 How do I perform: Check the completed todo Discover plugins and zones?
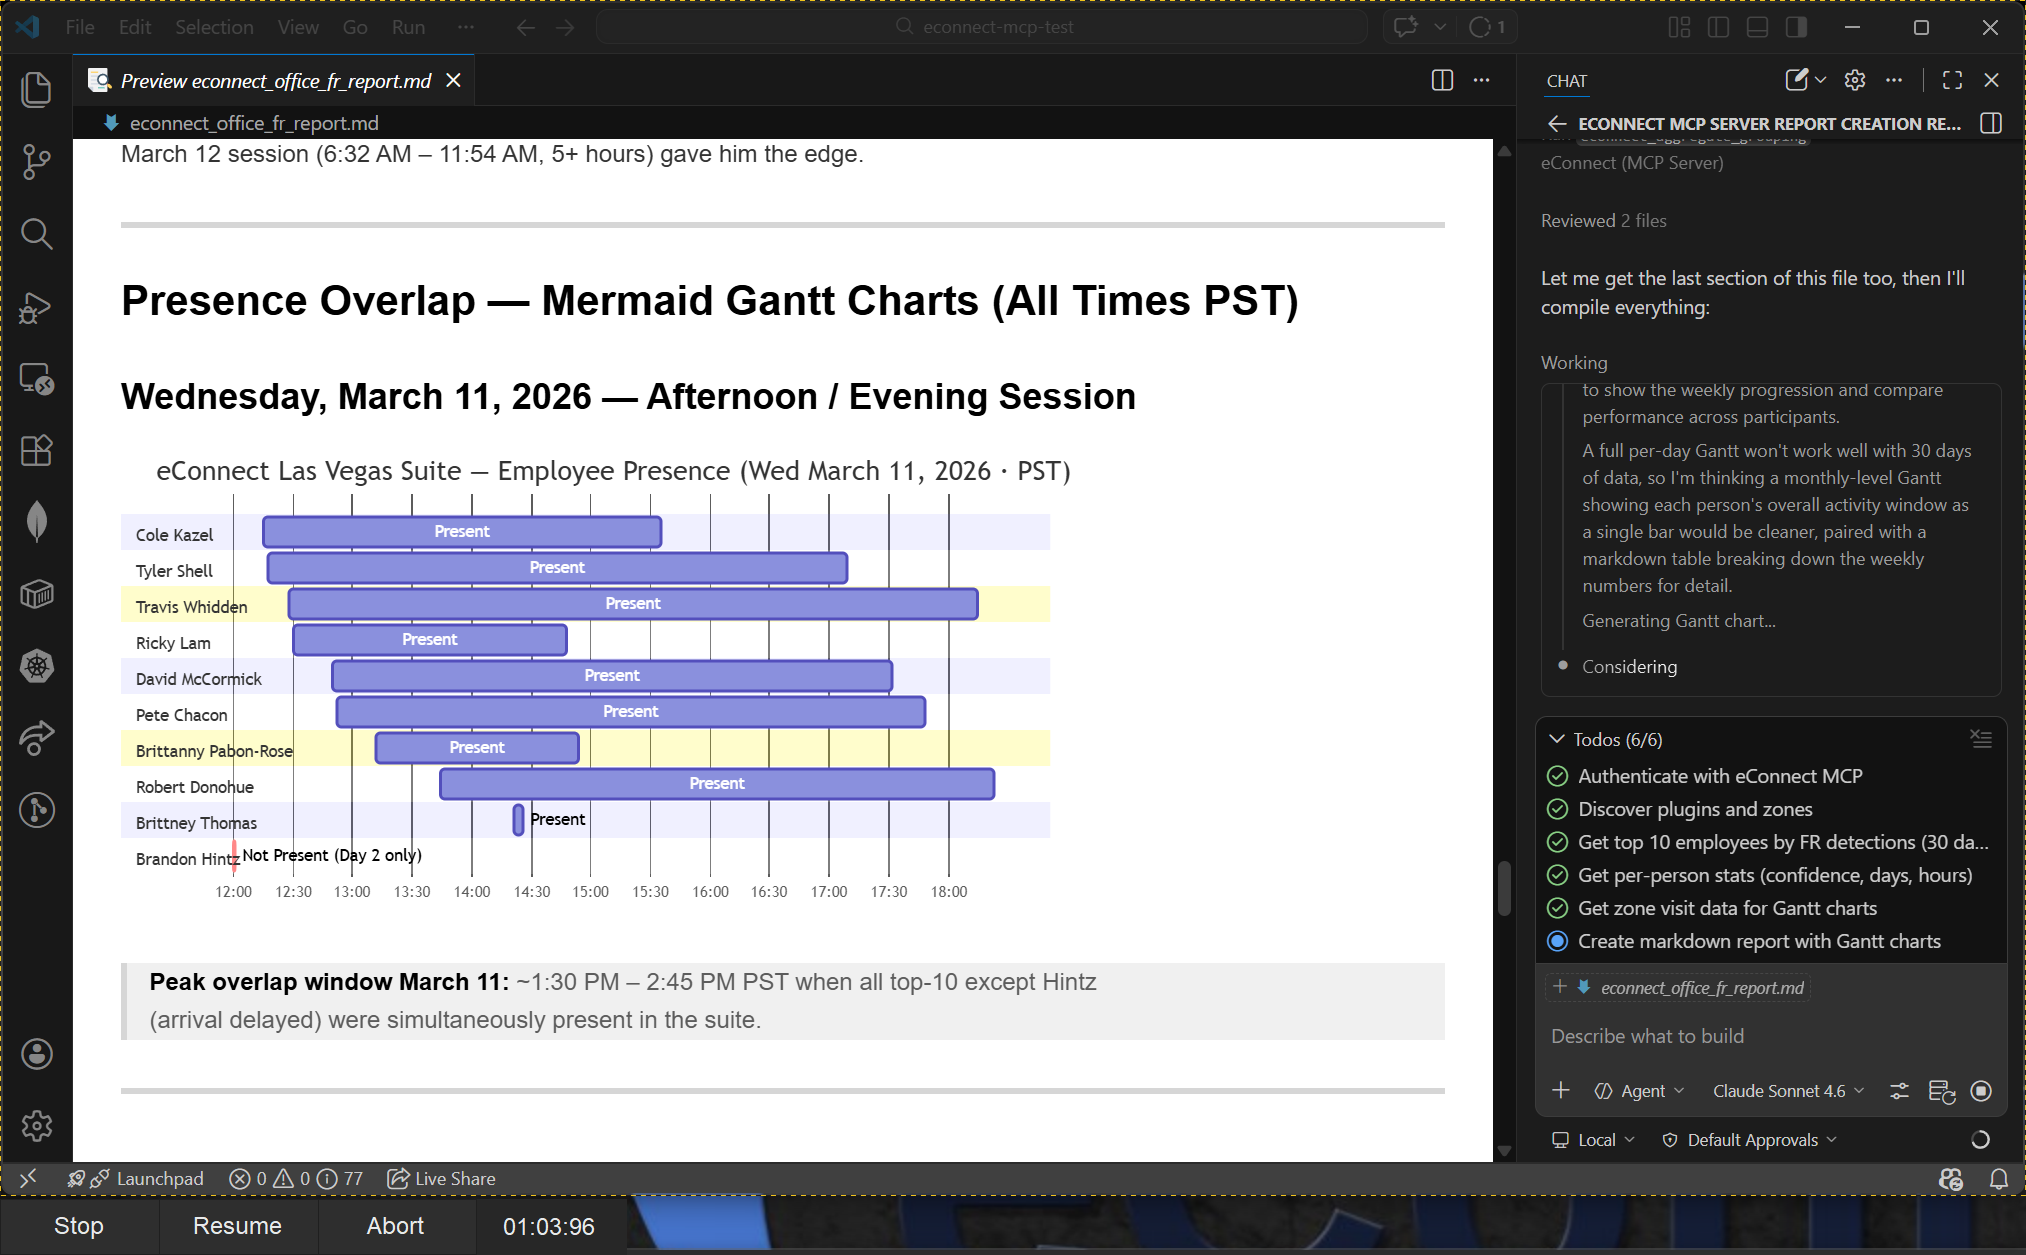[1557, 809]
